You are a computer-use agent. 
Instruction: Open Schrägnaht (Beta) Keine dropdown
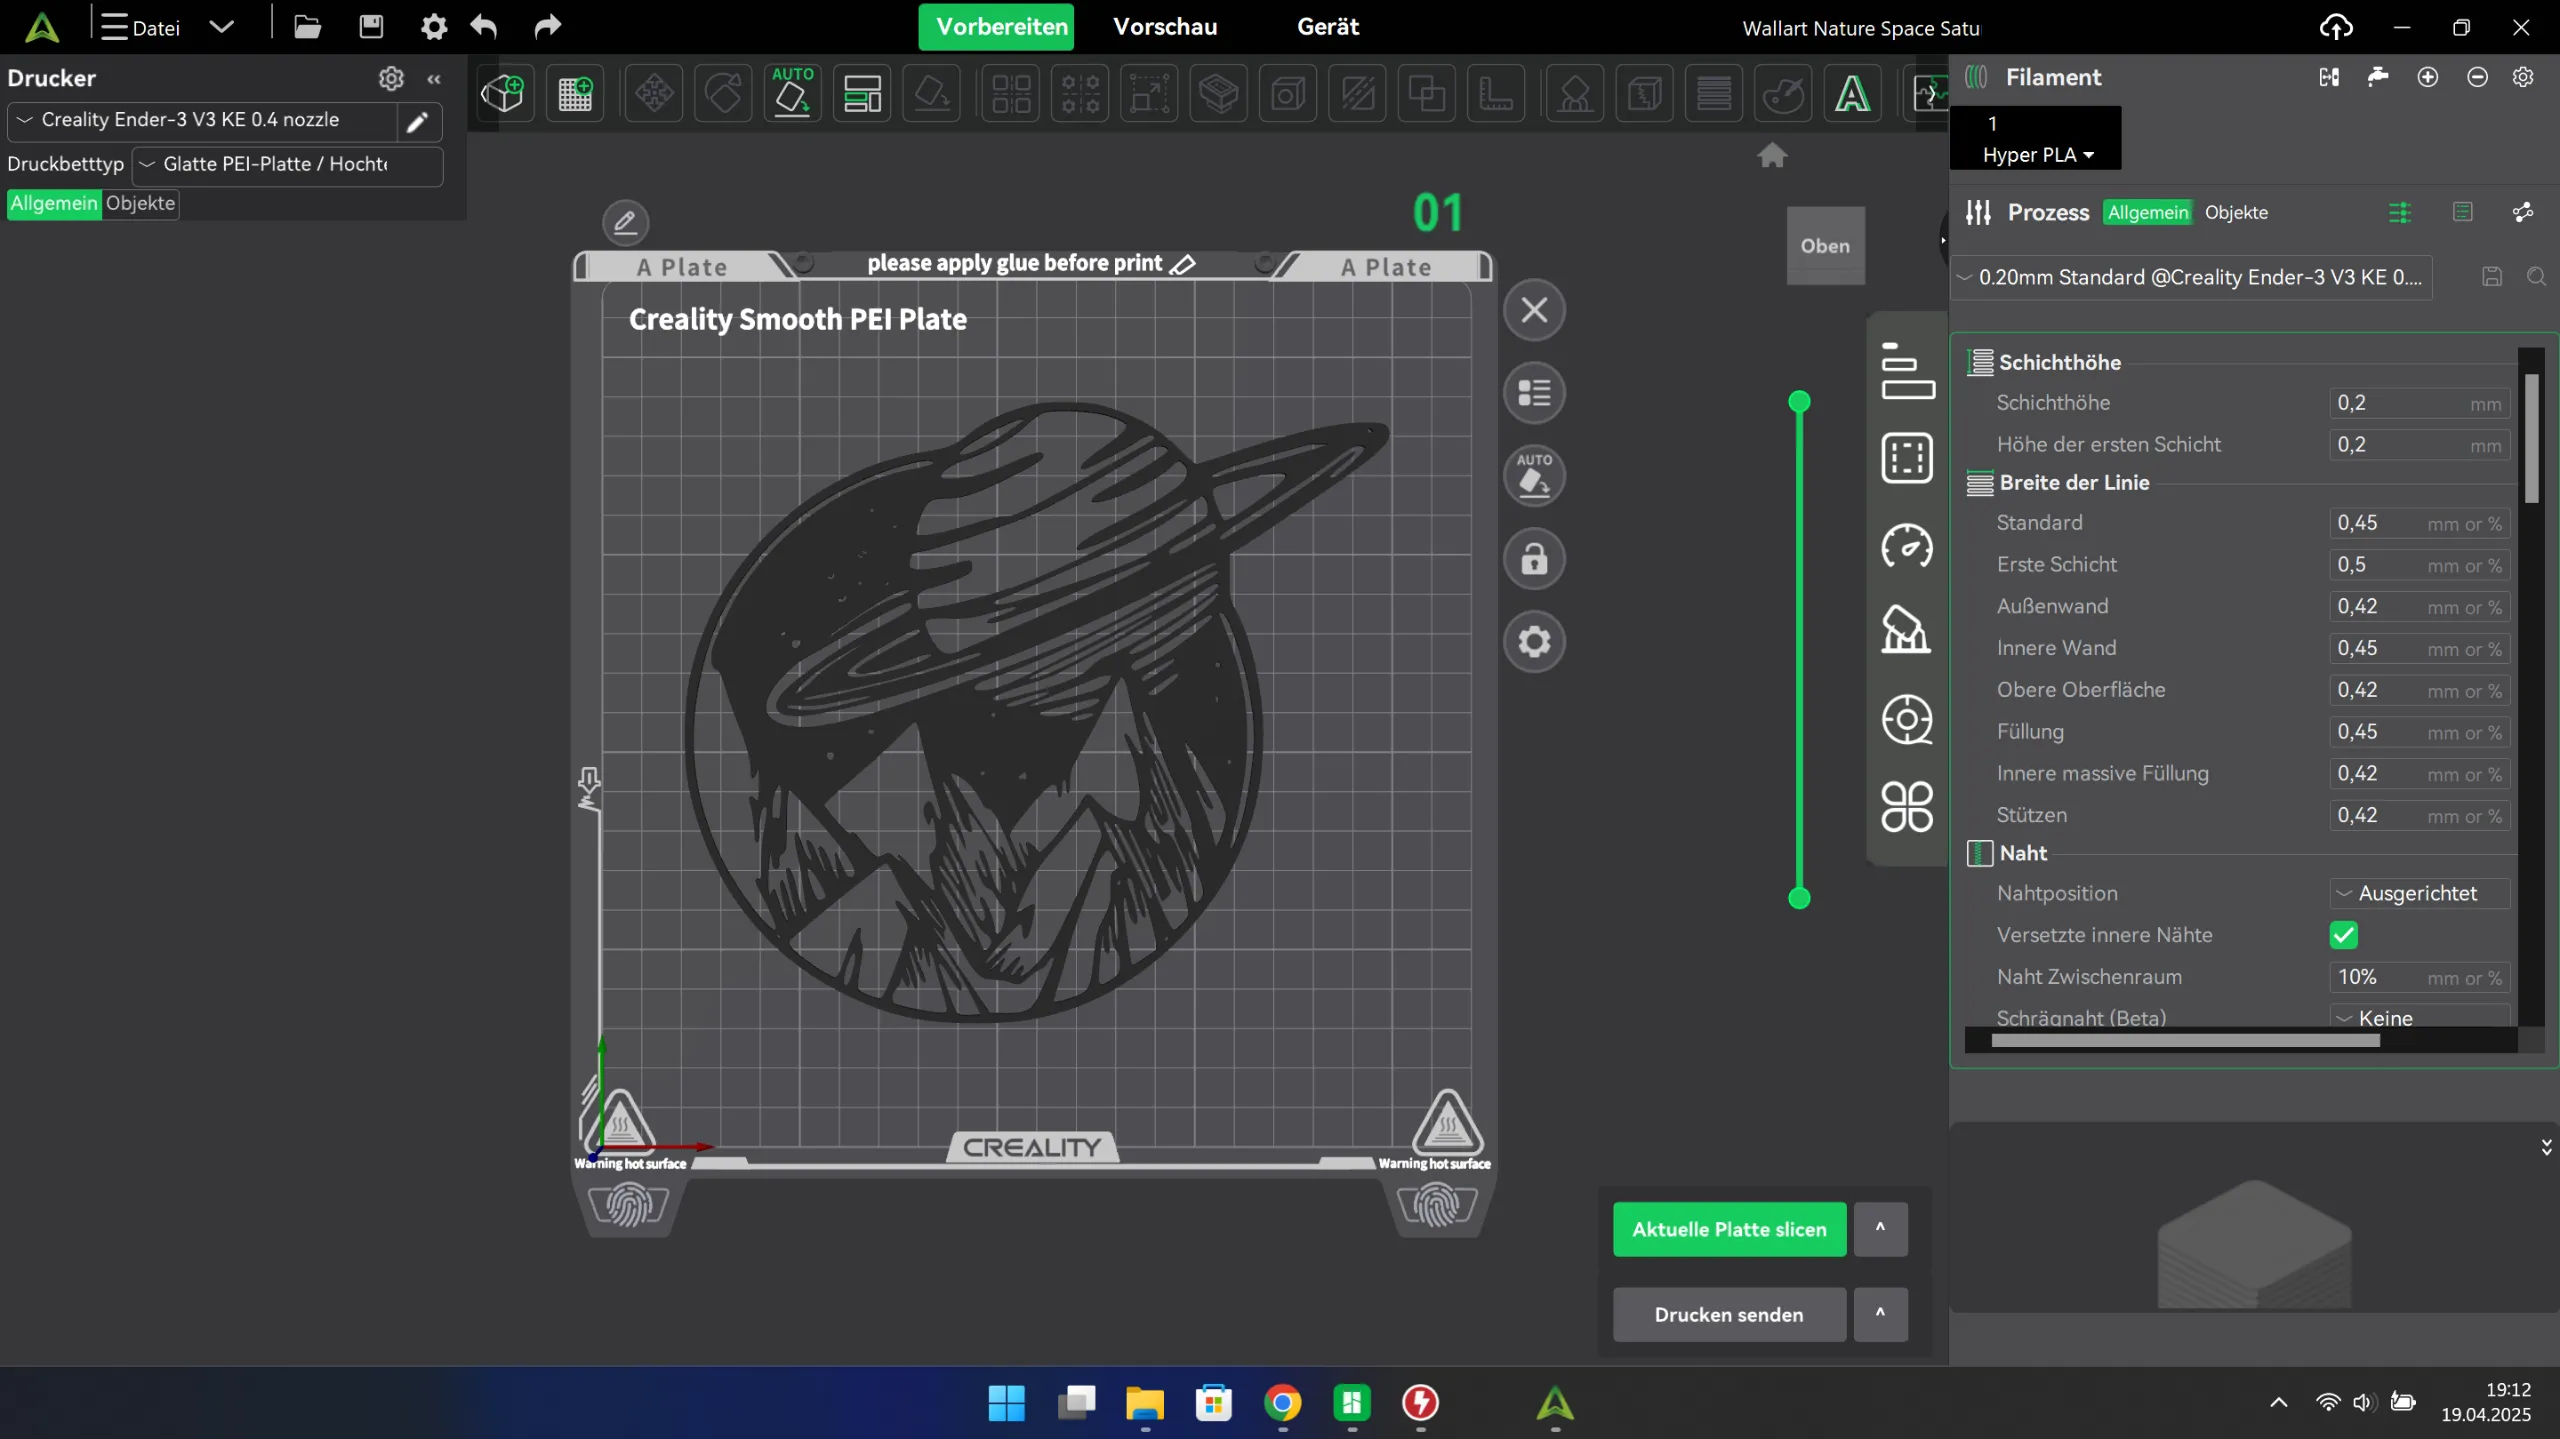(2418, 1018)
